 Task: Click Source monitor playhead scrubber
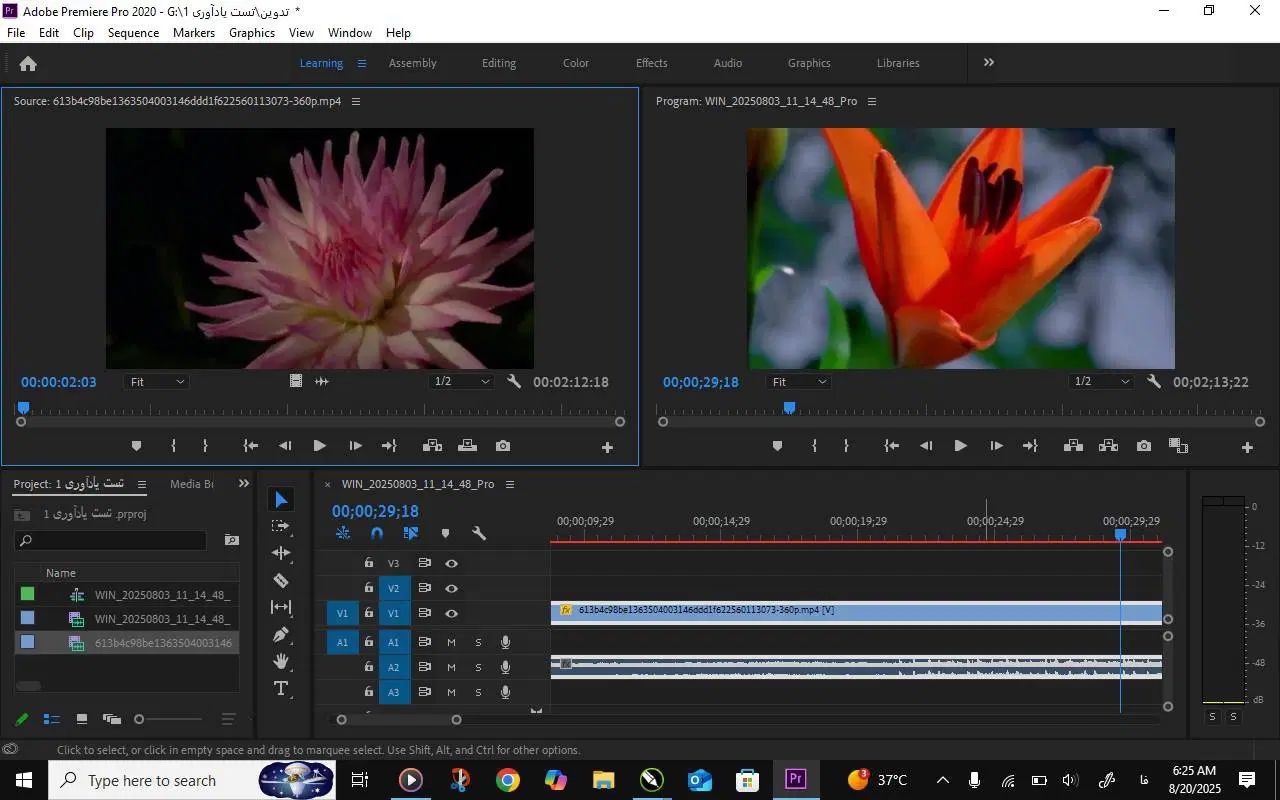(23, 408)
